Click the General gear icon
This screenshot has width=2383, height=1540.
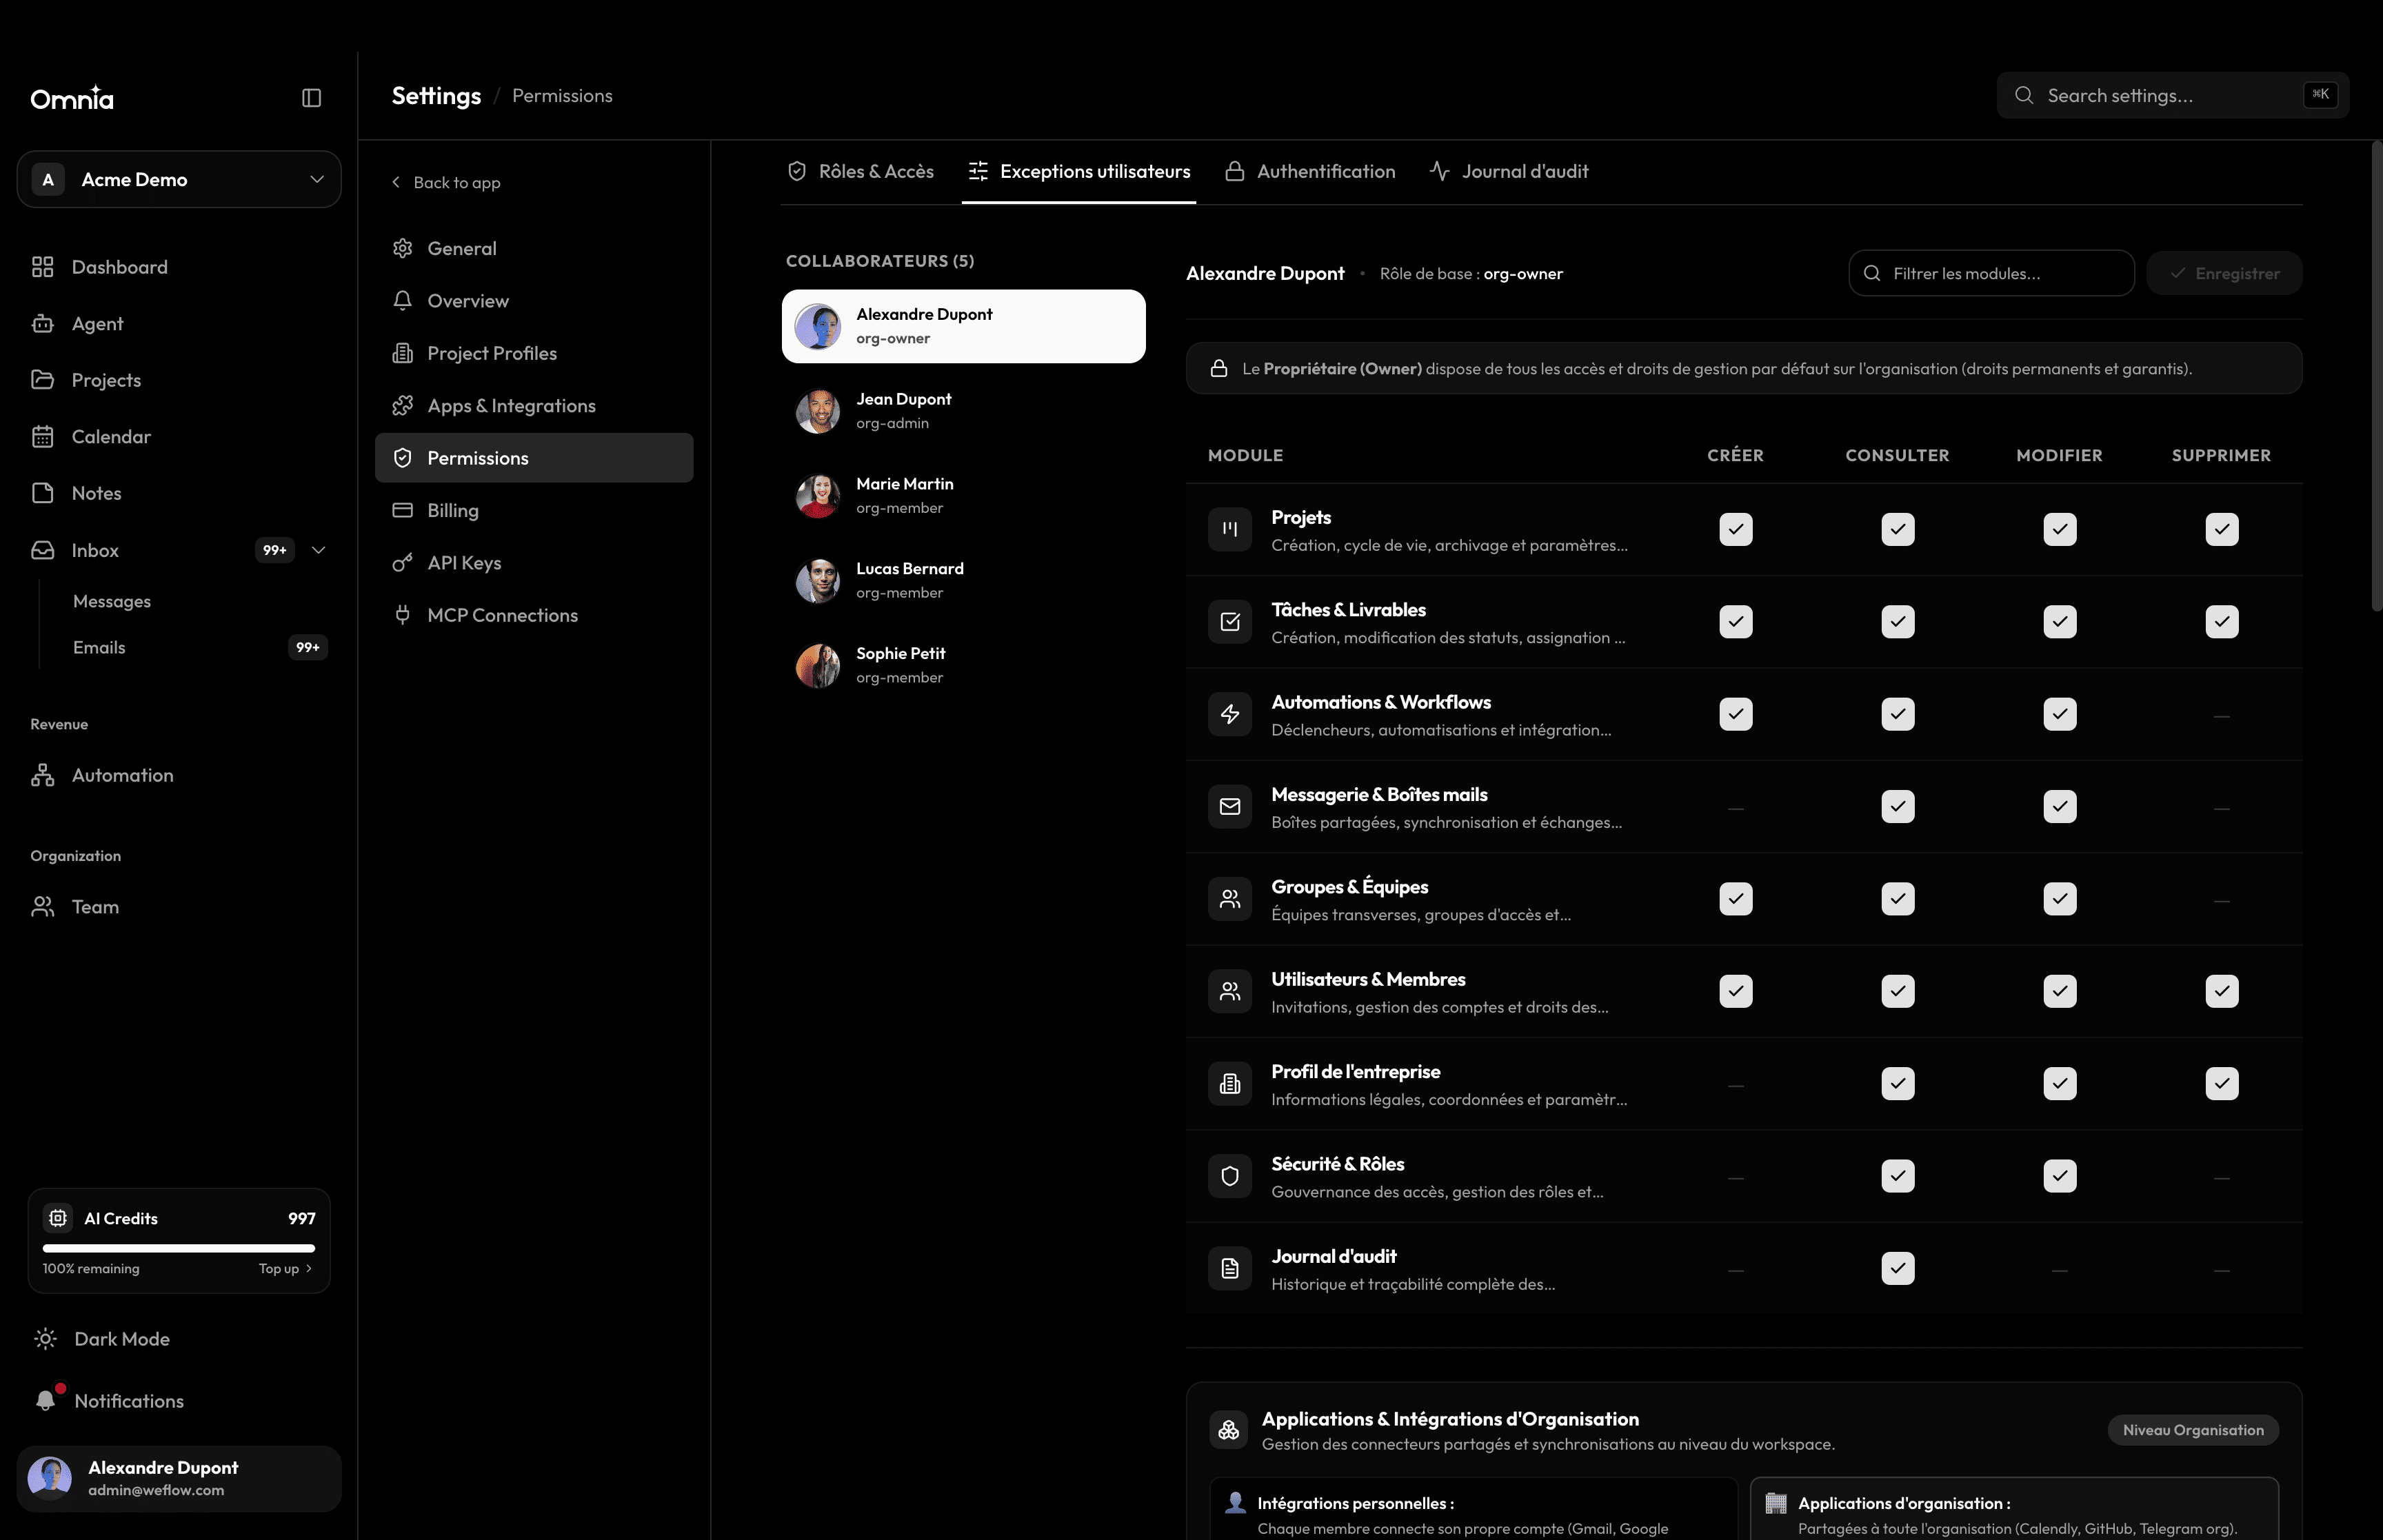click(403, 248)
